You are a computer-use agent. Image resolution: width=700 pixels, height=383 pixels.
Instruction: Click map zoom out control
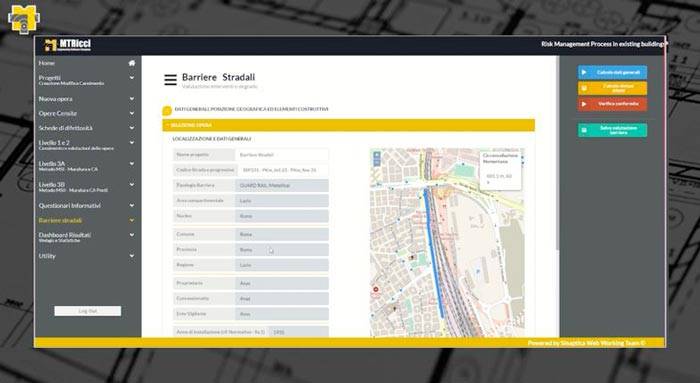[377, 162]
